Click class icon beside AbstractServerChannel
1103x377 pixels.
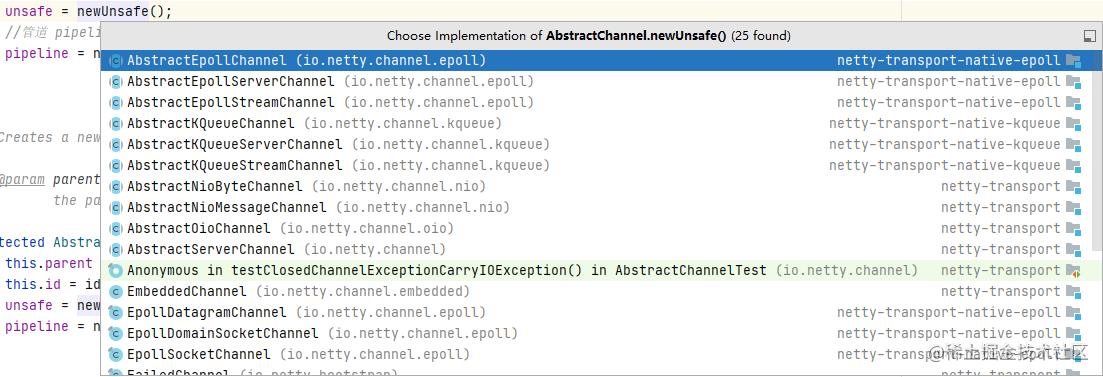coord(115,250)
